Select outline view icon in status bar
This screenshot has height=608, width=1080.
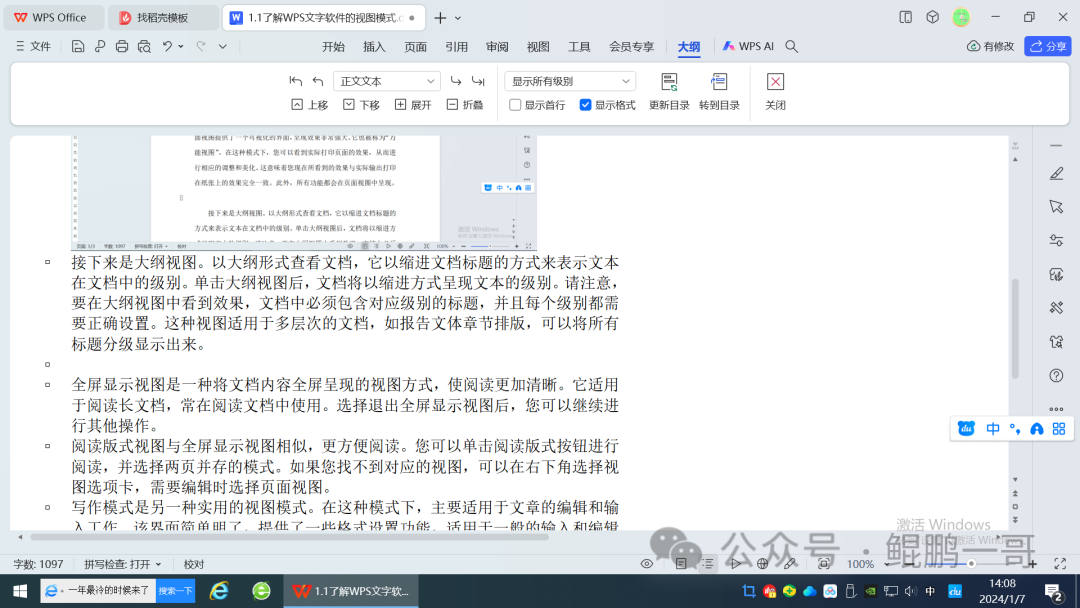(708, 564)
